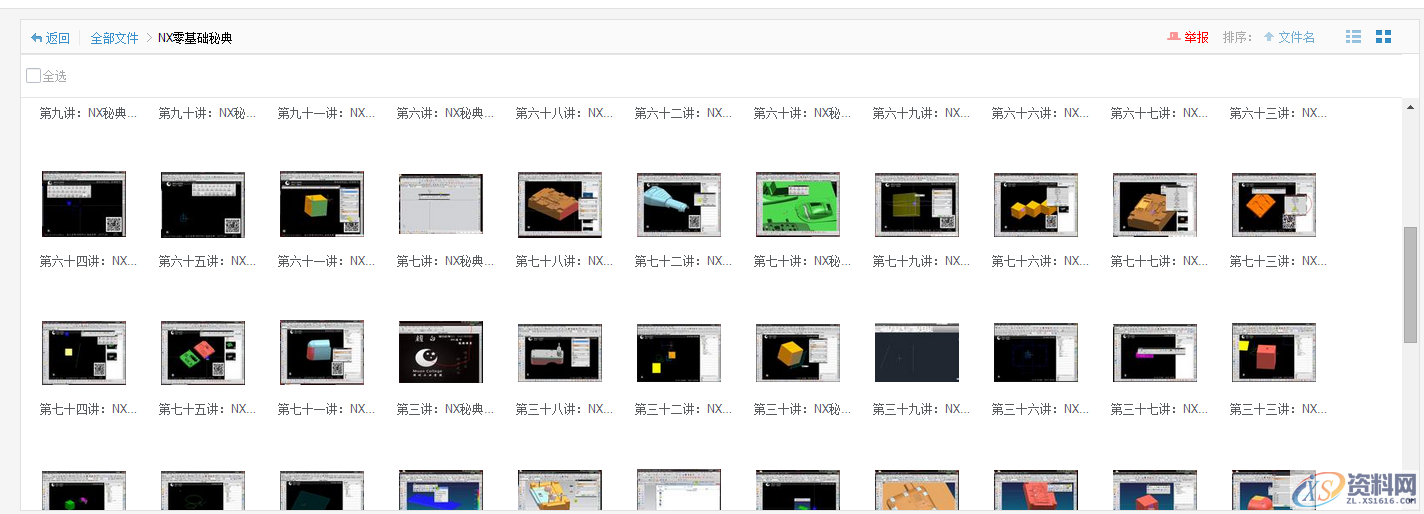Click the file name 第三十讲：NX秘…
The height and width of the screenshot is (514, 1424).
(803, 409)
